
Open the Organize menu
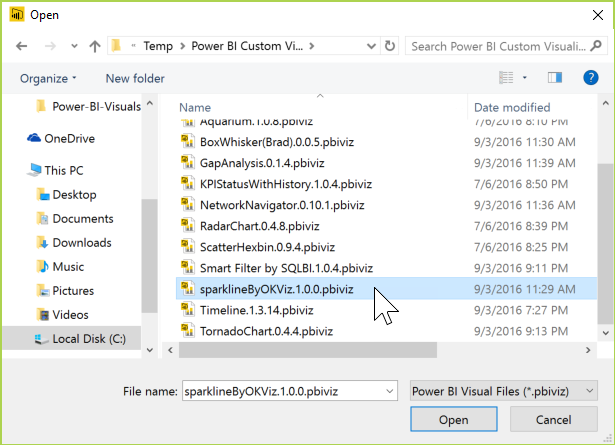(48, 78)
